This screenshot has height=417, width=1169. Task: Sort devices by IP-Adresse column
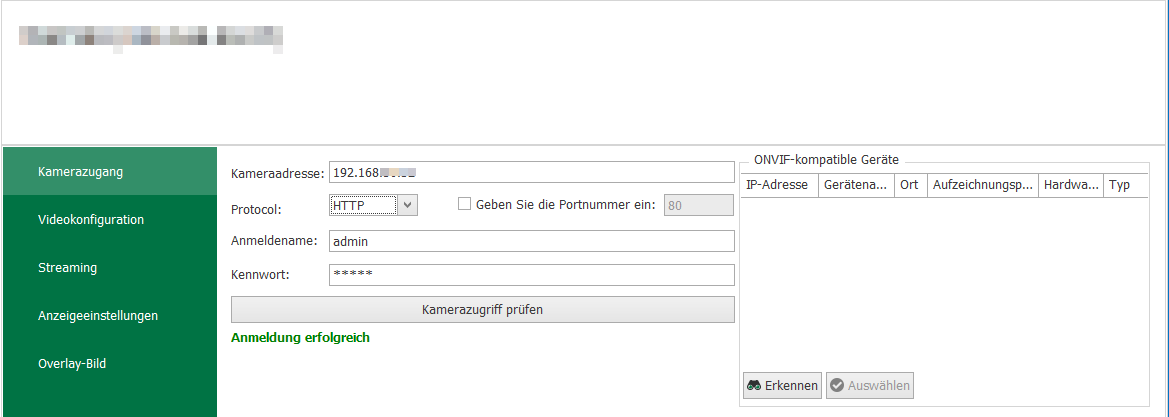coord(778,186)
